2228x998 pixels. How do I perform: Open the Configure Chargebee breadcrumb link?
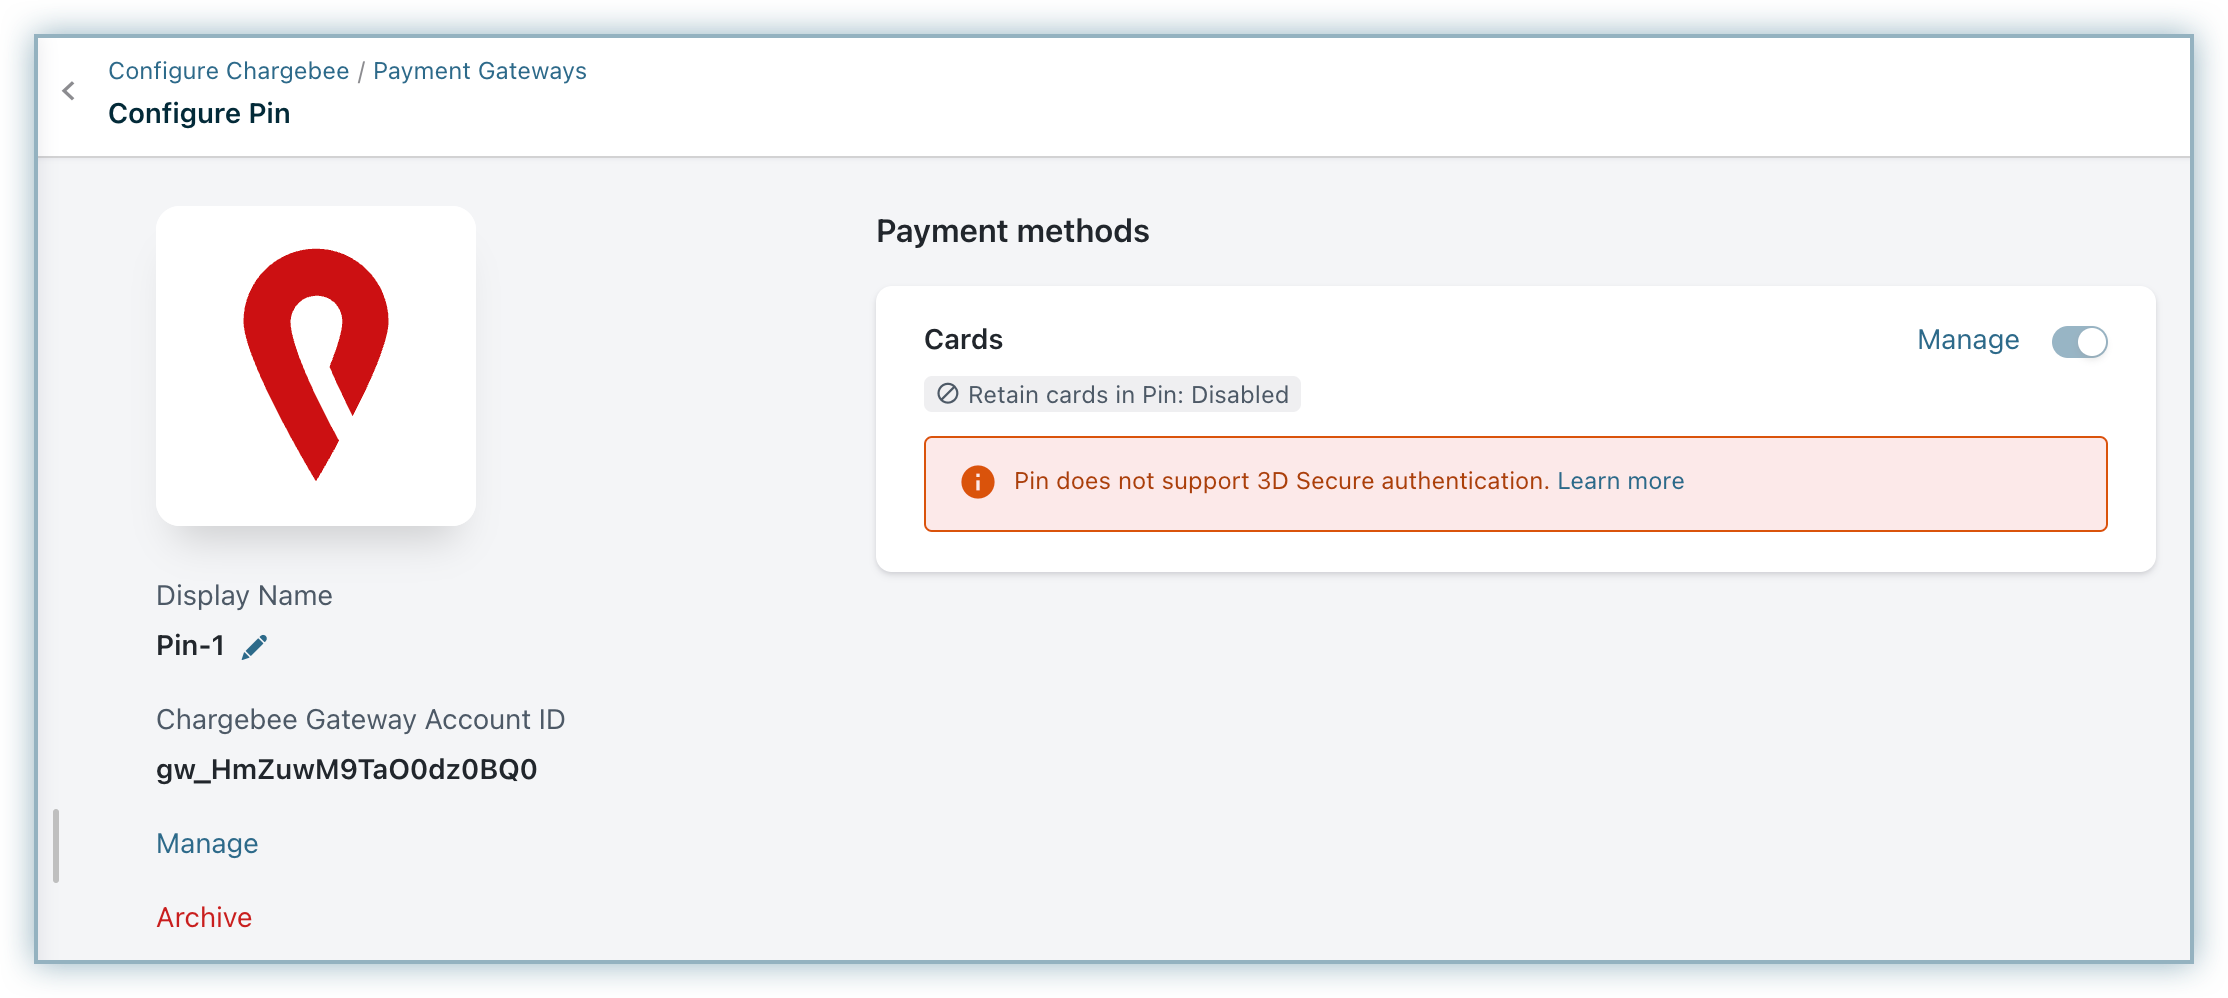(x=228, y=71)
